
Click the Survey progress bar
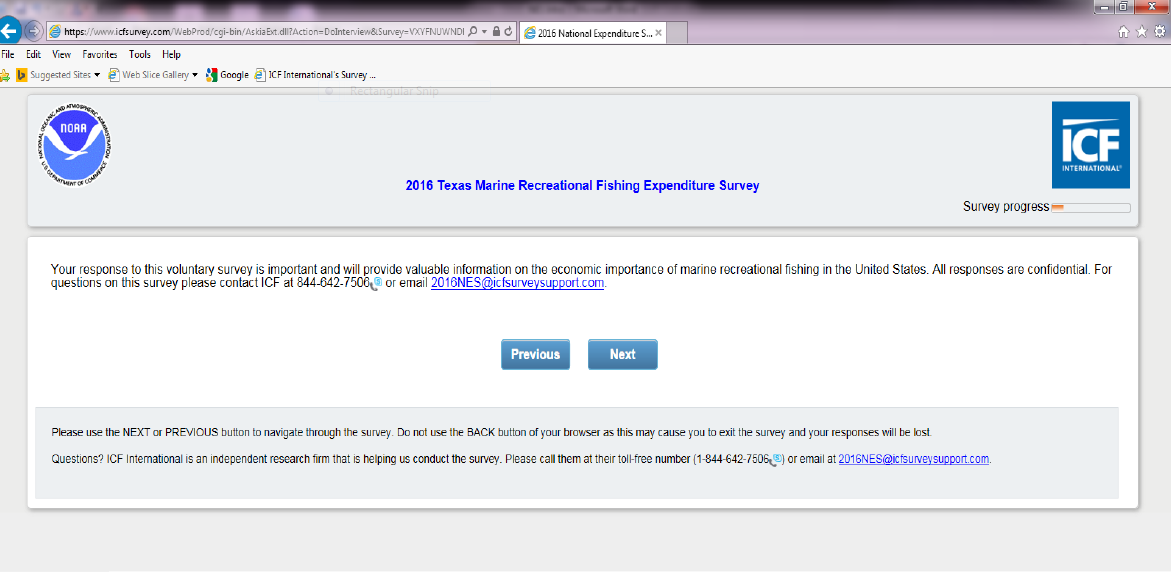1090,208
